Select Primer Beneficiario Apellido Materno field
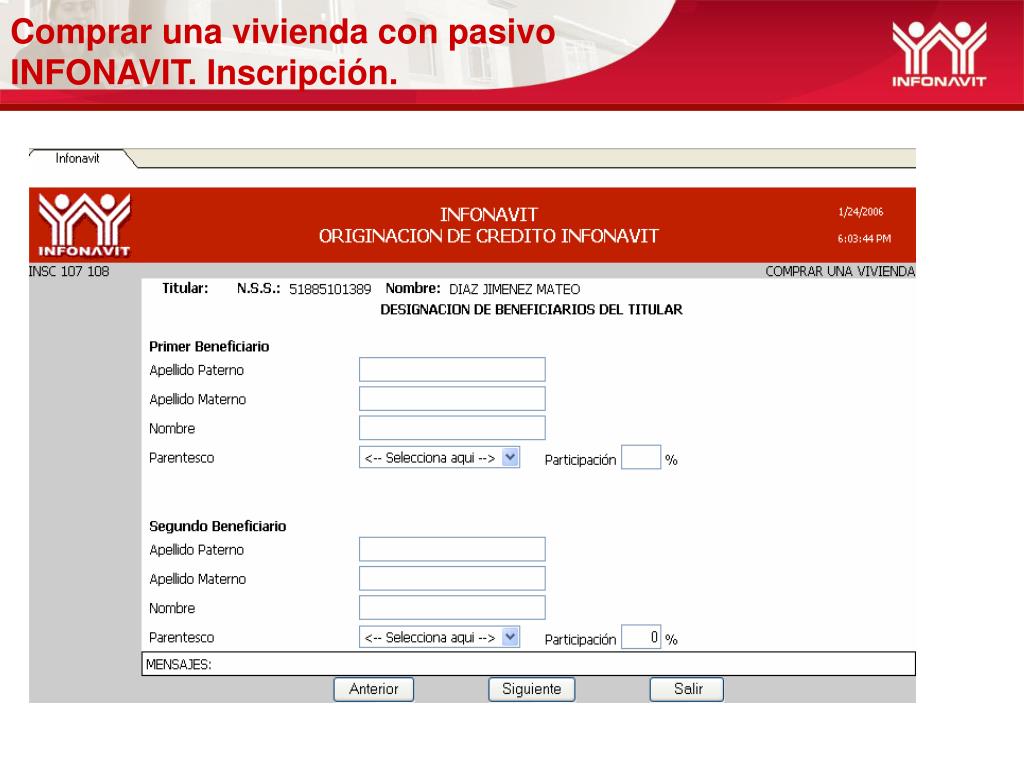Viewport: 1024px width, 768px height. click(x=452, y=399)
